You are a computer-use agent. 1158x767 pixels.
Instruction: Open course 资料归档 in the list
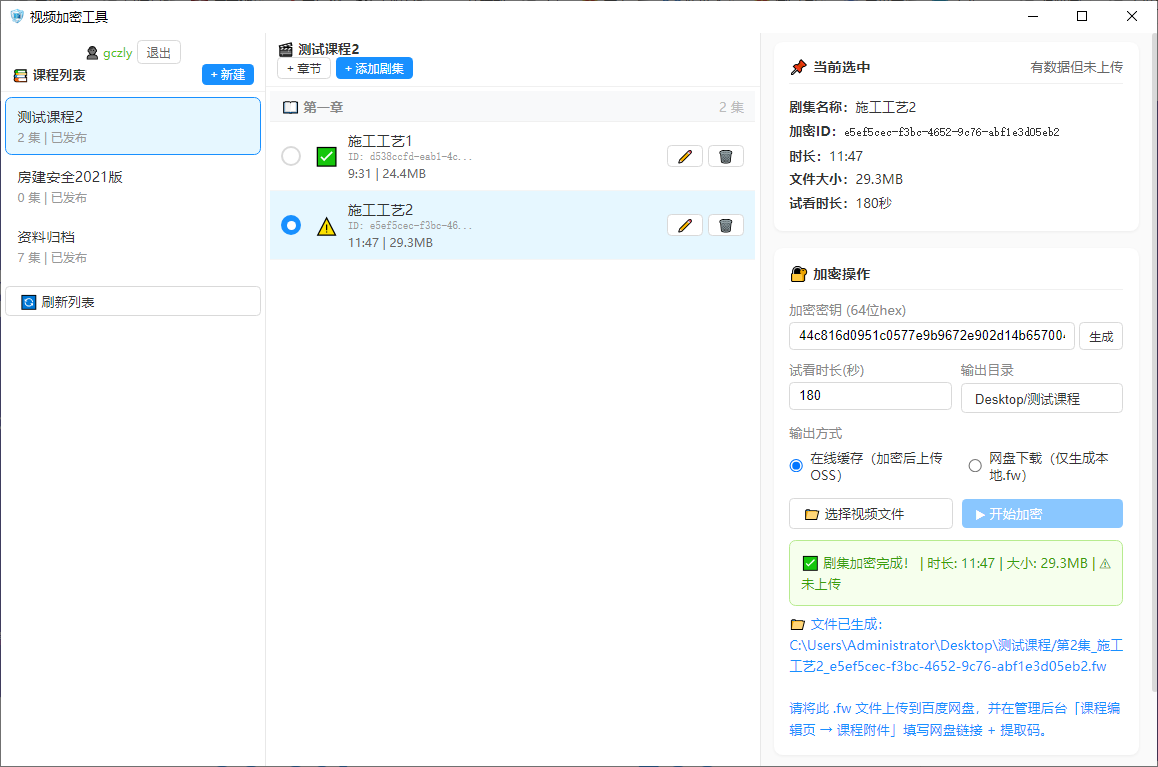click(x=133, y=247)
